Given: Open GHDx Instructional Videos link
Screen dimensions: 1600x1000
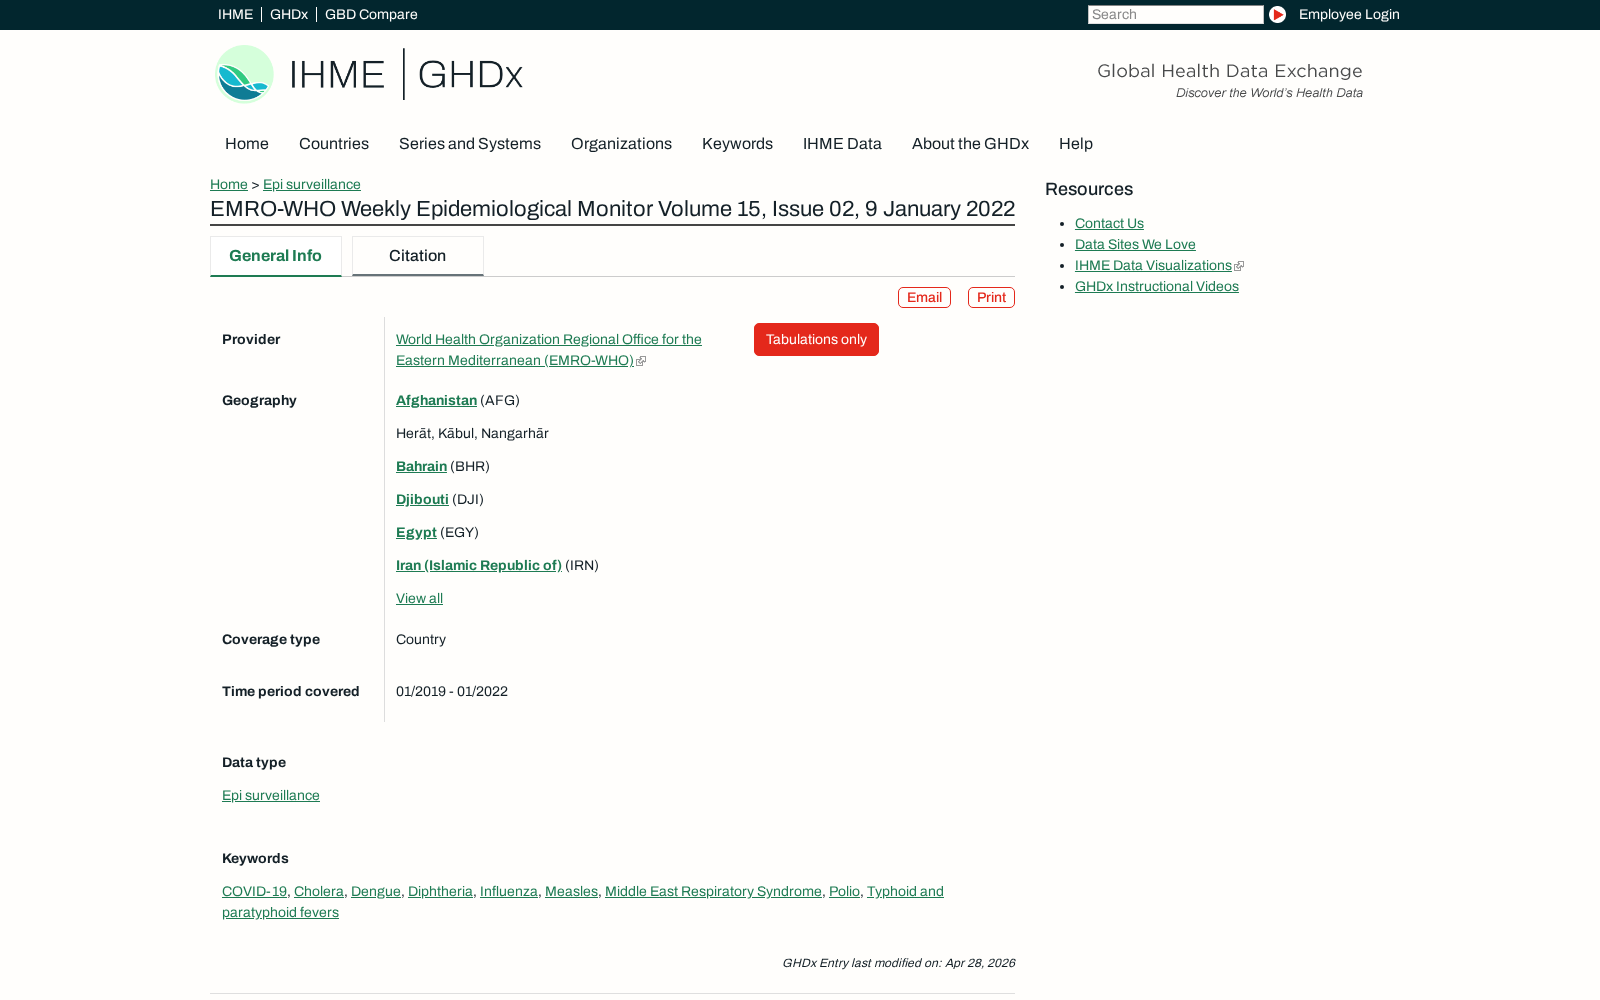Looking at the screenshot, I should click(1156, 286).
